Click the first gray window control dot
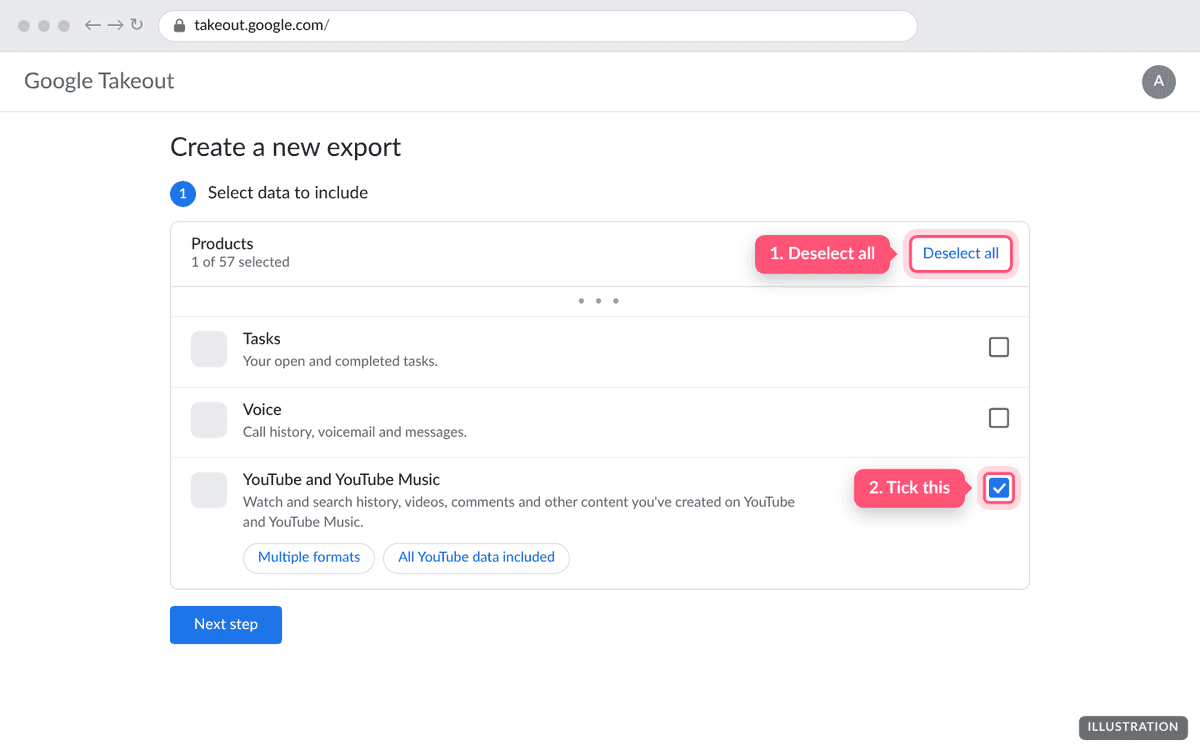The height and width of the screenshot is (750, 1200). (24, 26)
